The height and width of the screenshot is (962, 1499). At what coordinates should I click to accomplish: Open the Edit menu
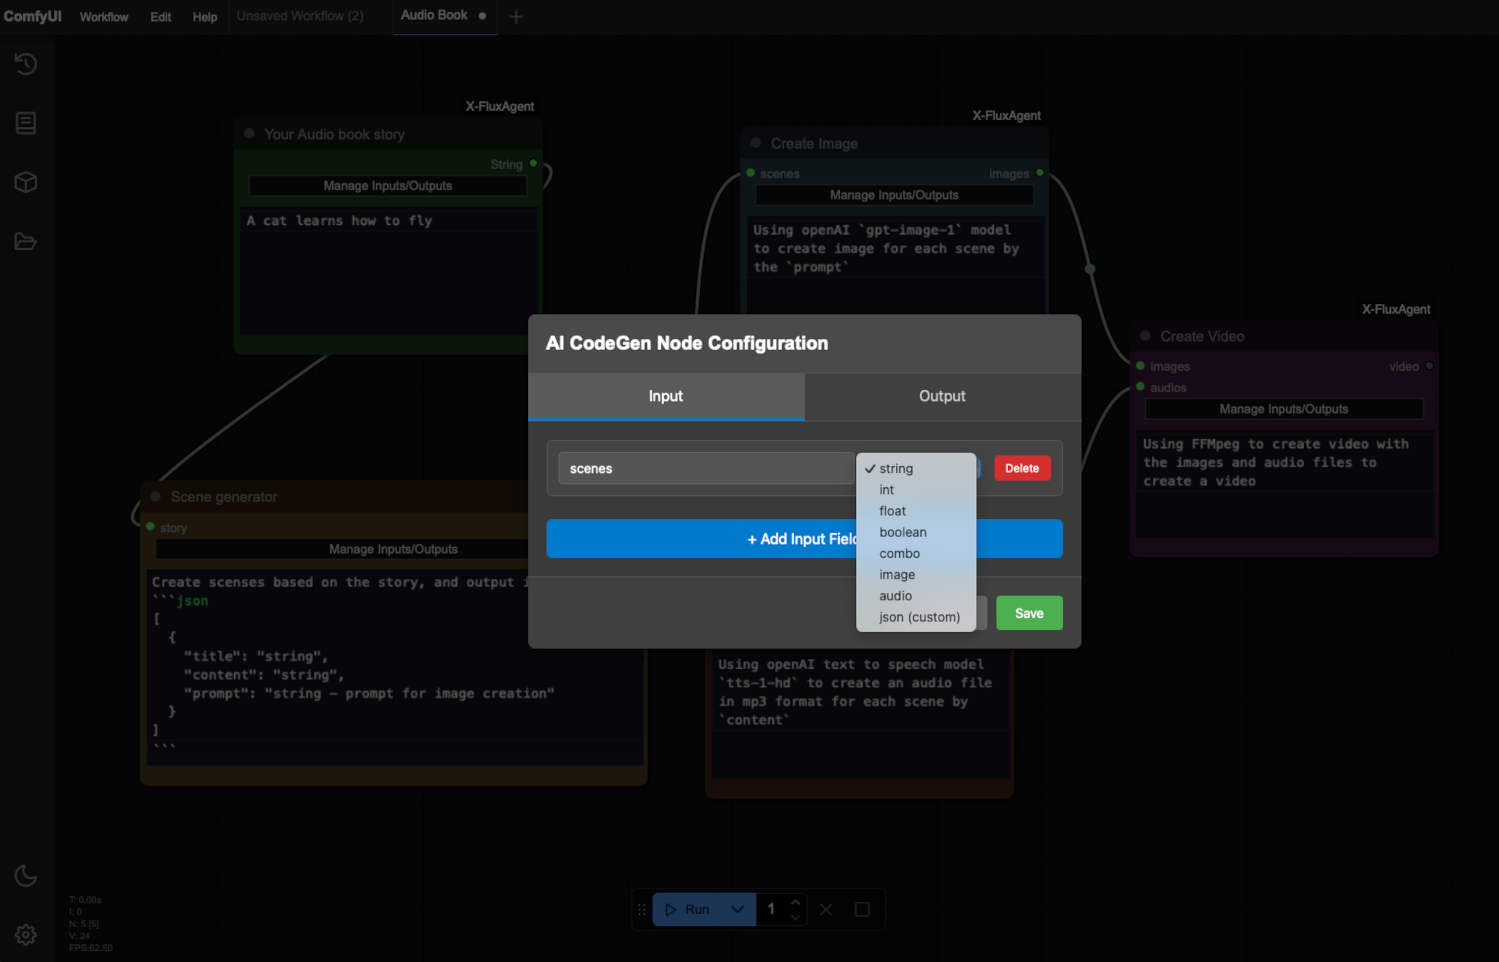point(161,17)
